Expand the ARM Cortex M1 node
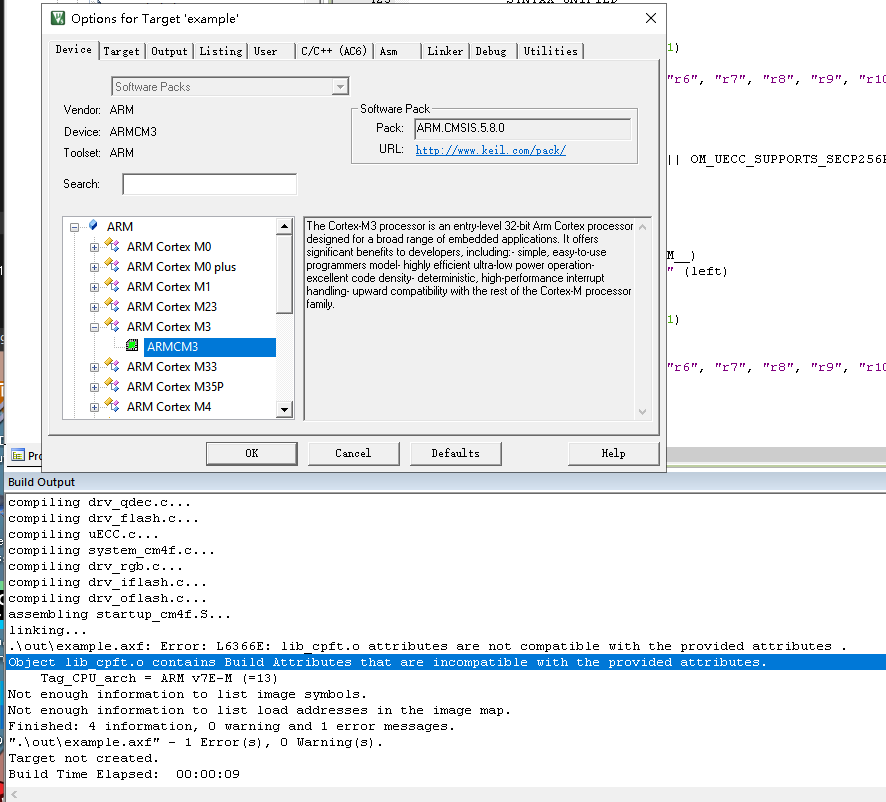Image resolution: width=886 pixels, height=802 pixels. click(x=94, y=287)
